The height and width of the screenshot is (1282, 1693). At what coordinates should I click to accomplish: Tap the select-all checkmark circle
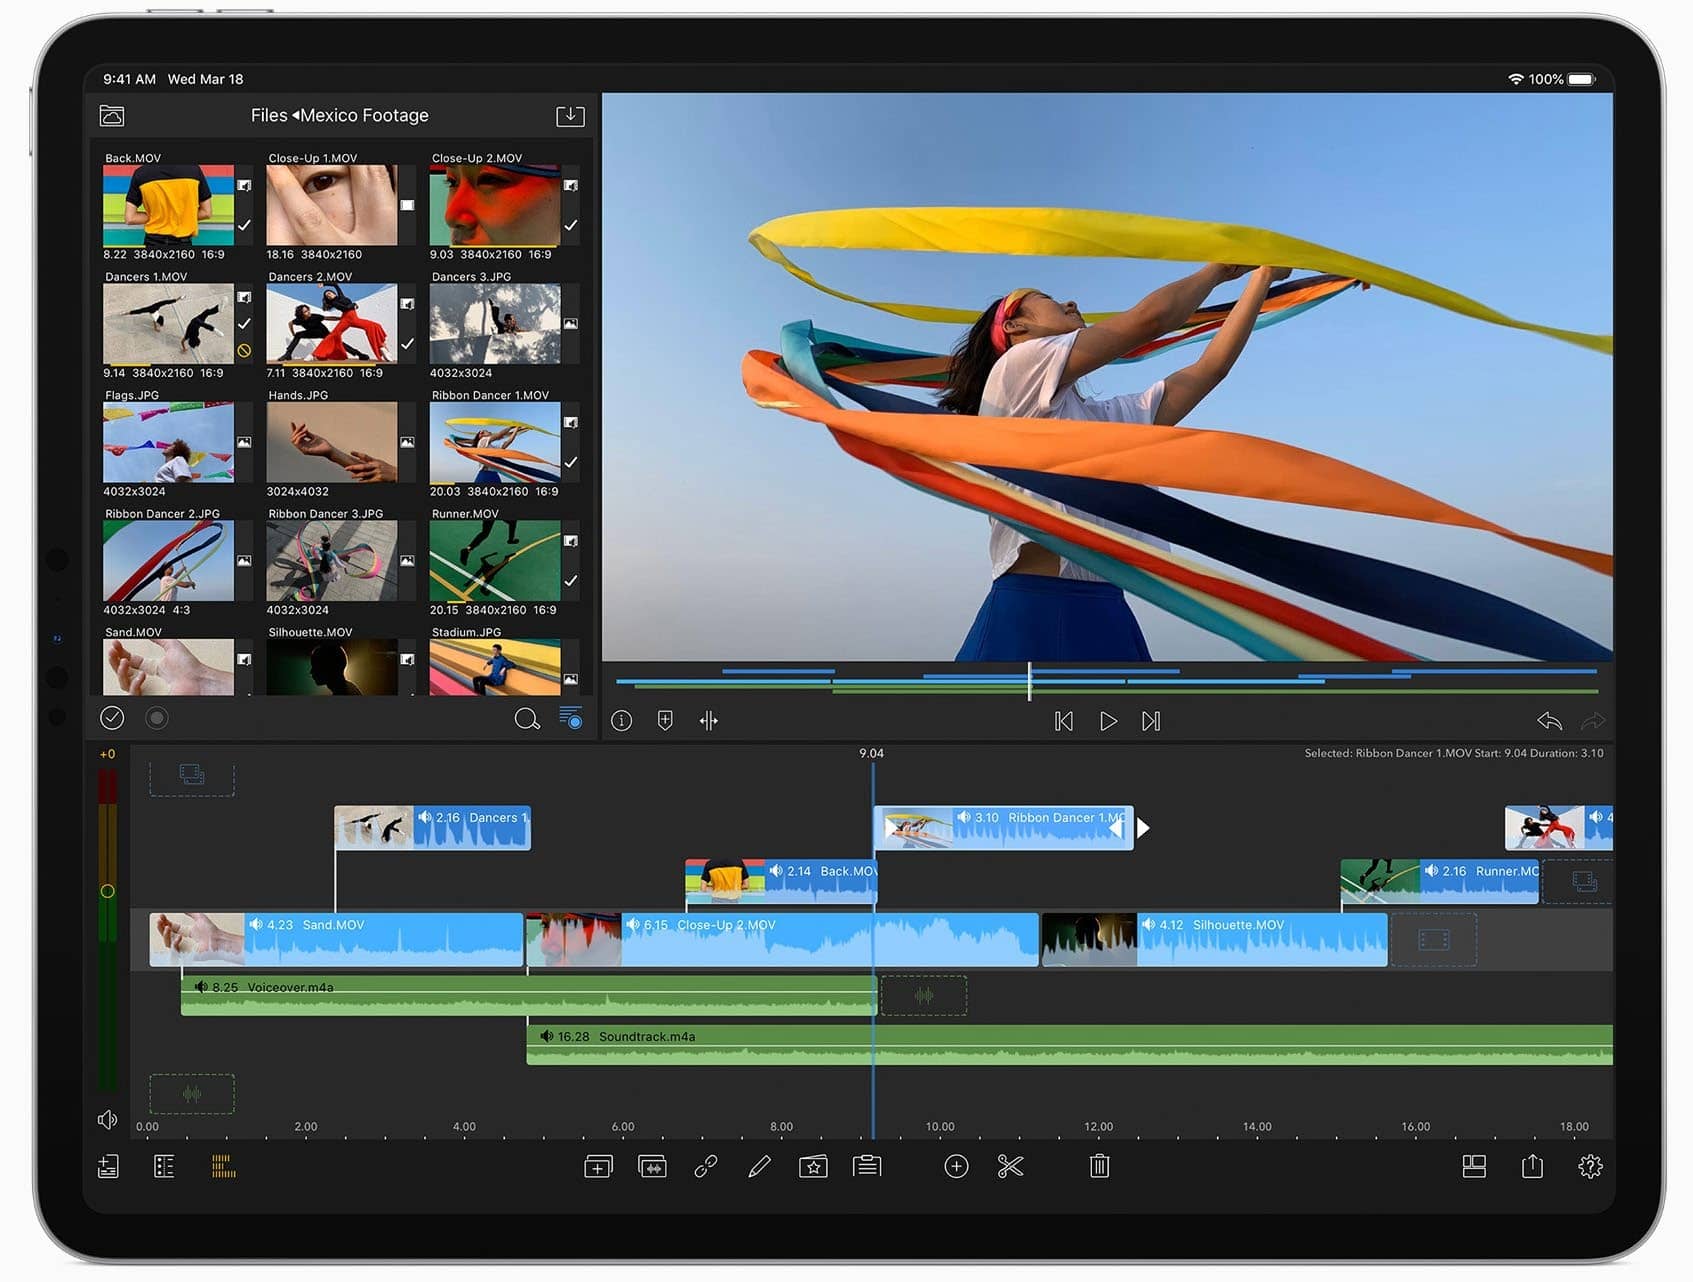tap(112, 718)
